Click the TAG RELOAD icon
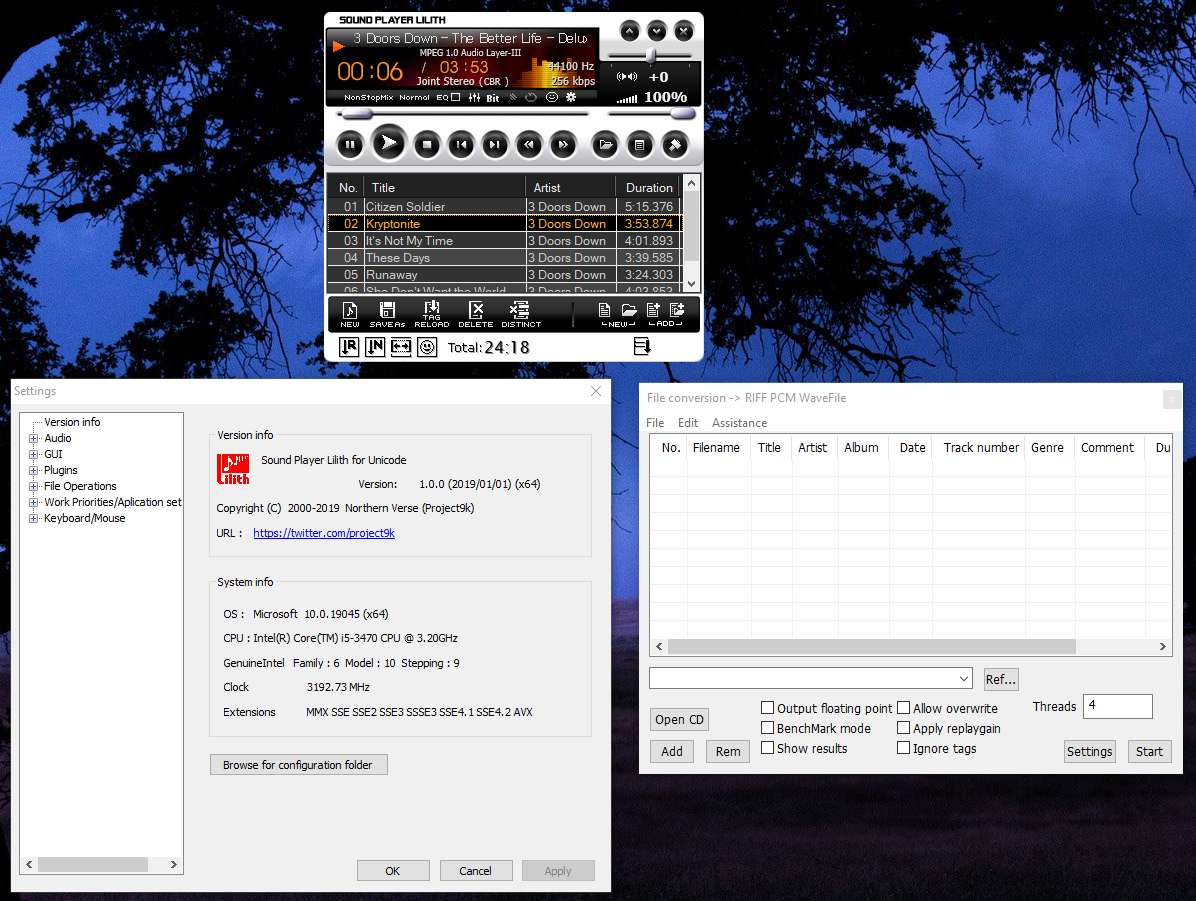Screen dimensions: 1196x901 coord(432,314)
